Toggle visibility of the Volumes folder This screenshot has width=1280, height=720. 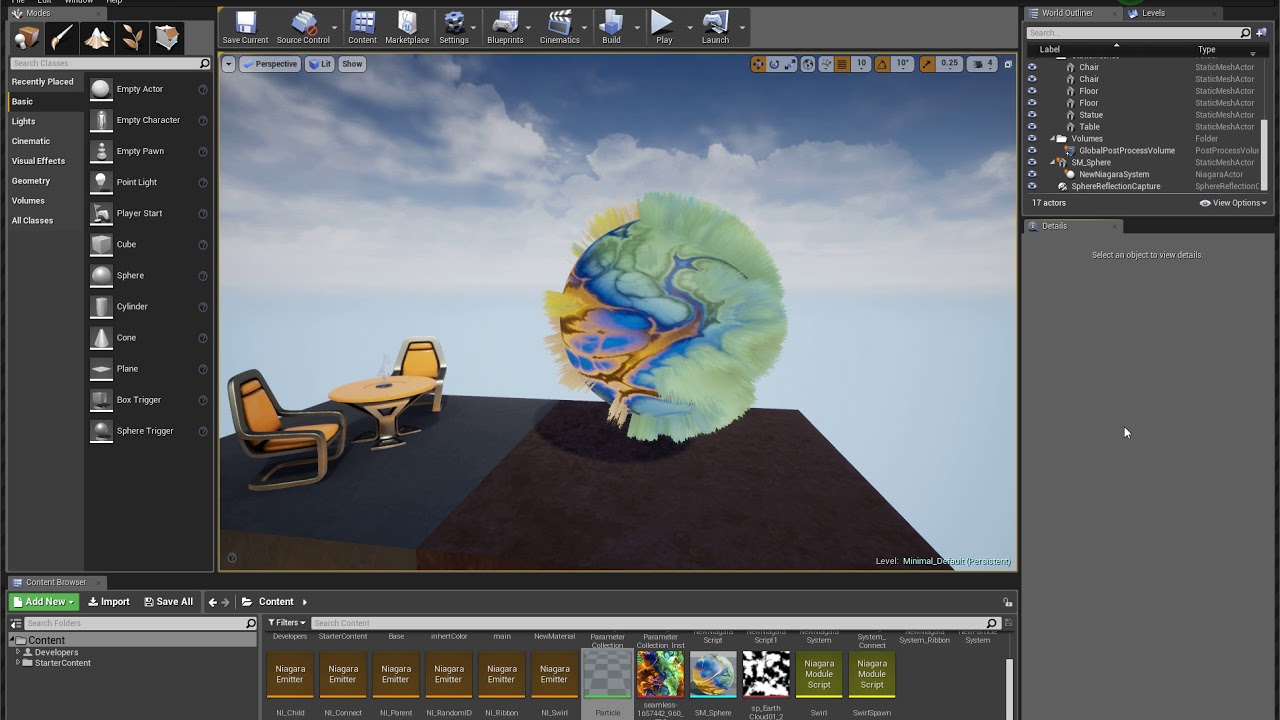pos(1032,139)
